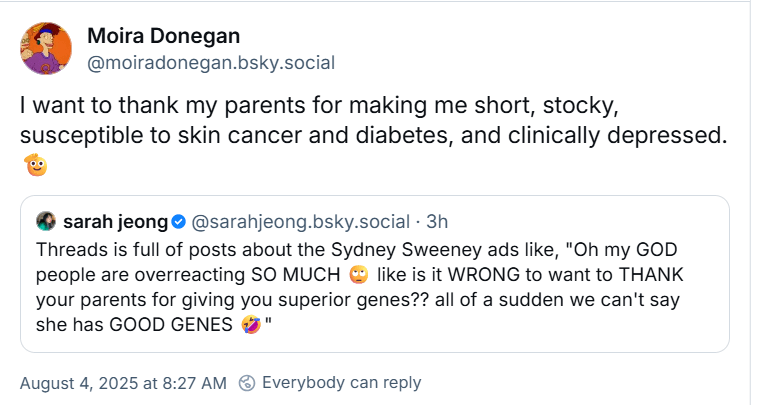This screenshot has height=405, width=758.
Task: Click the 3h timestamp on the quoted post
Action: 437,220
